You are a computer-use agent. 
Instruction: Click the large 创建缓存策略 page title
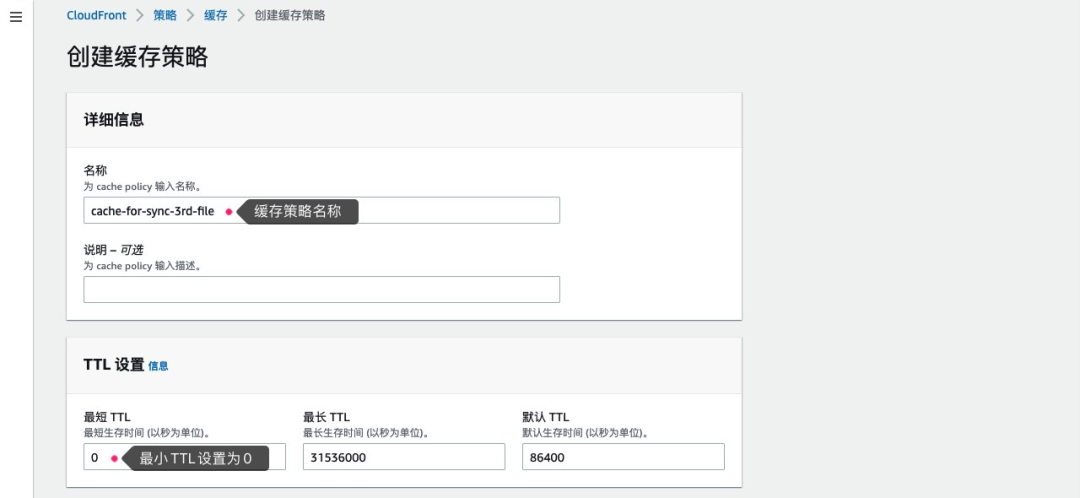[x=137, y=57]
